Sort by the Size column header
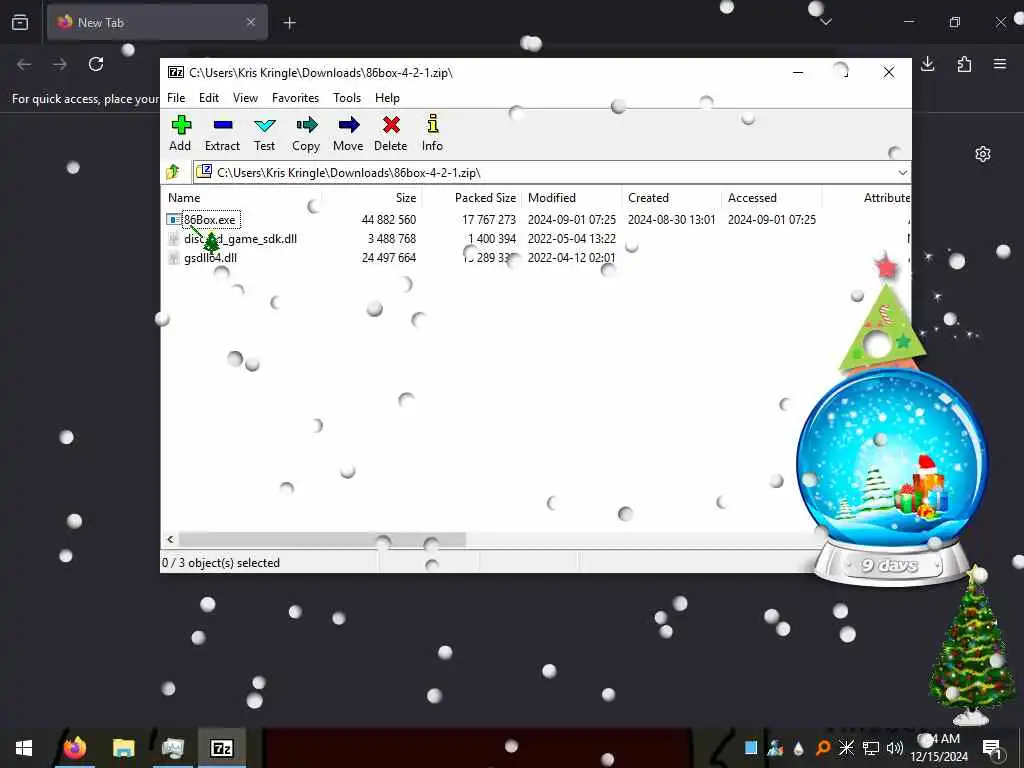Image resolution: width=1024 pixels, height=768 pixels. point(405,198)
